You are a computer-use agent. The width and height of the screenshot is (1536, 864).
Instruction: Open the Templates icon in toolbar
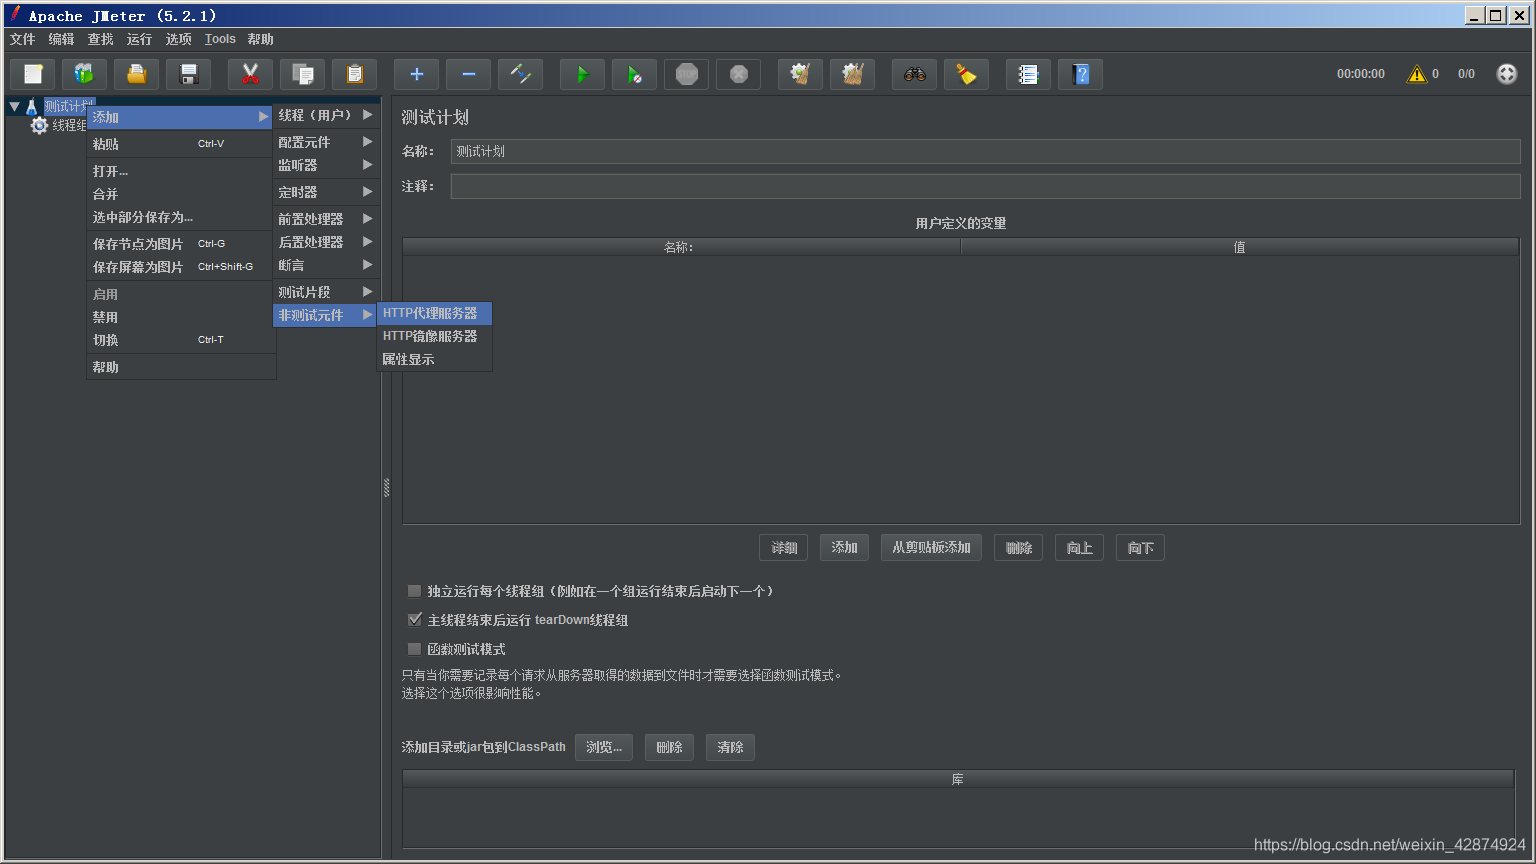coord(84,74)
